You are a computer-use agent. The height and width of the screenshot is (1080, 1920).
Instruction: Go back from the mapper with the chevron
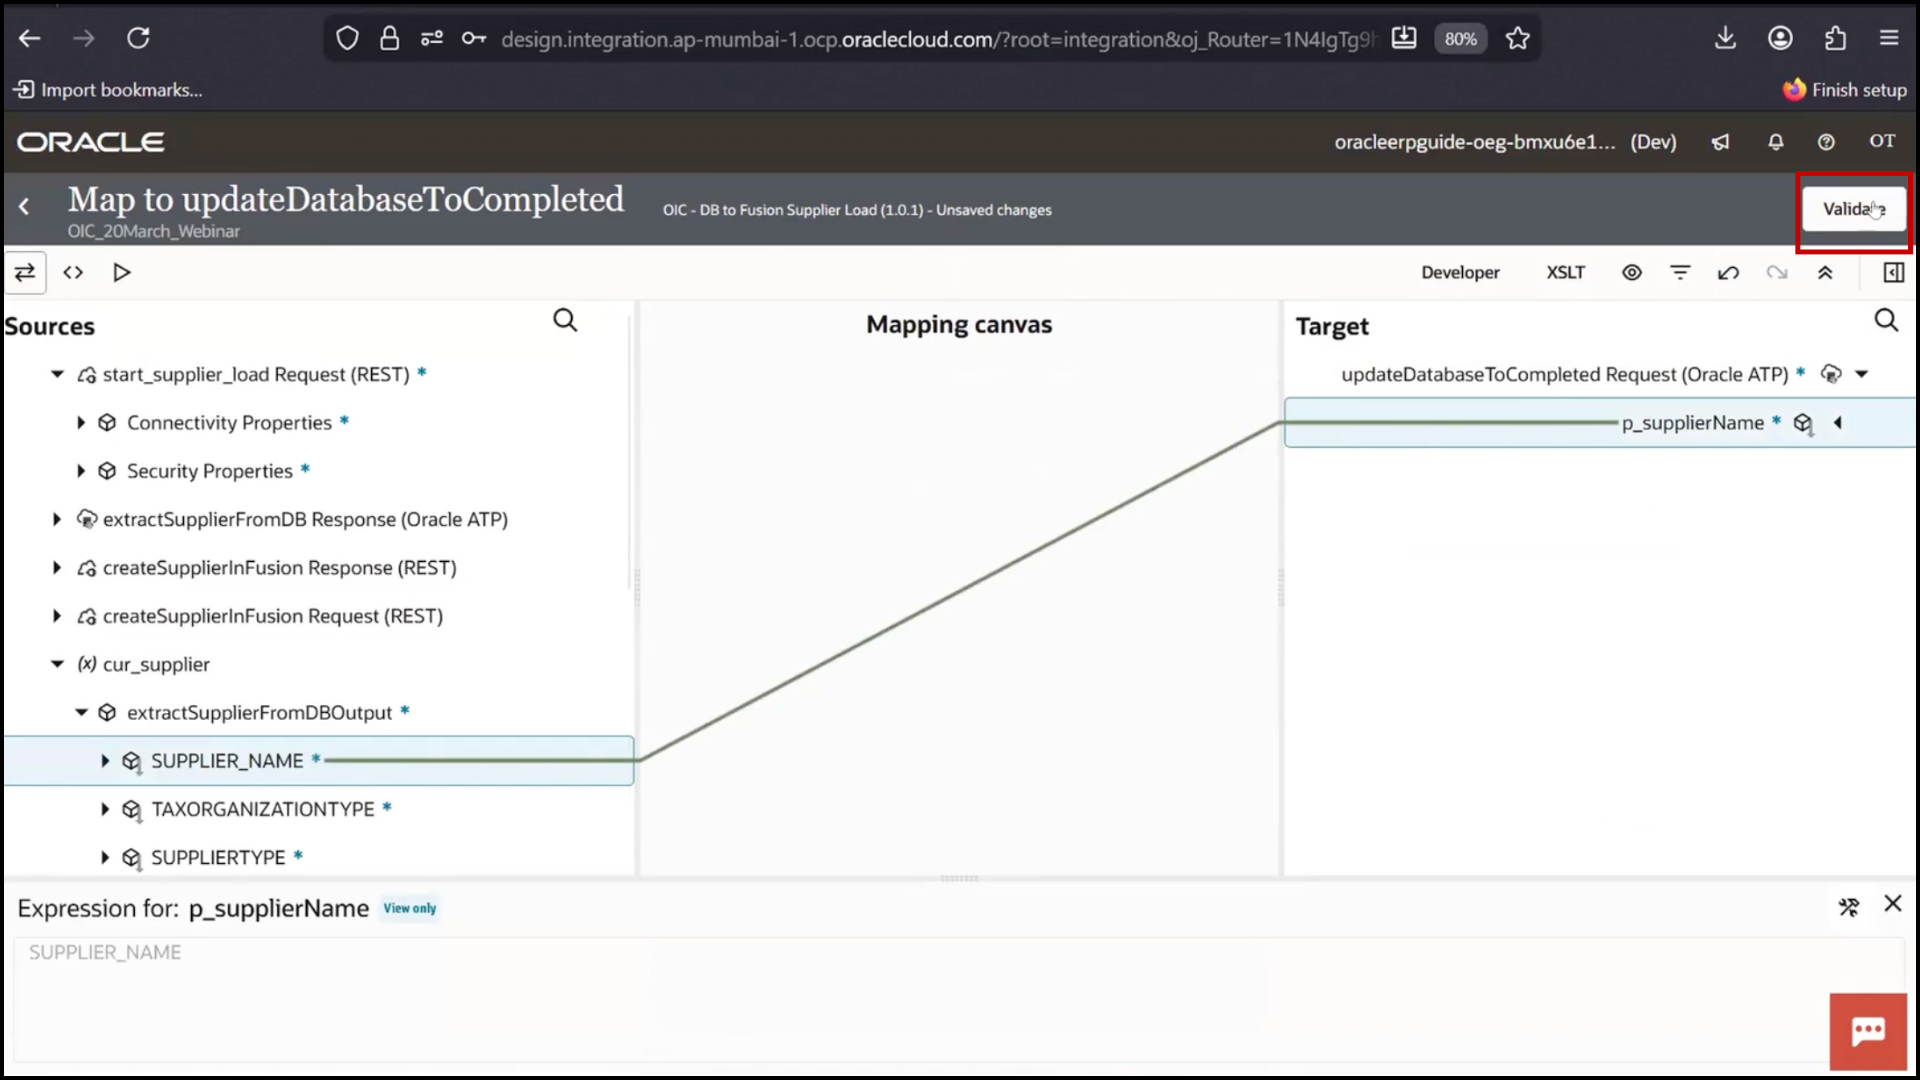(x=24, y=207)
